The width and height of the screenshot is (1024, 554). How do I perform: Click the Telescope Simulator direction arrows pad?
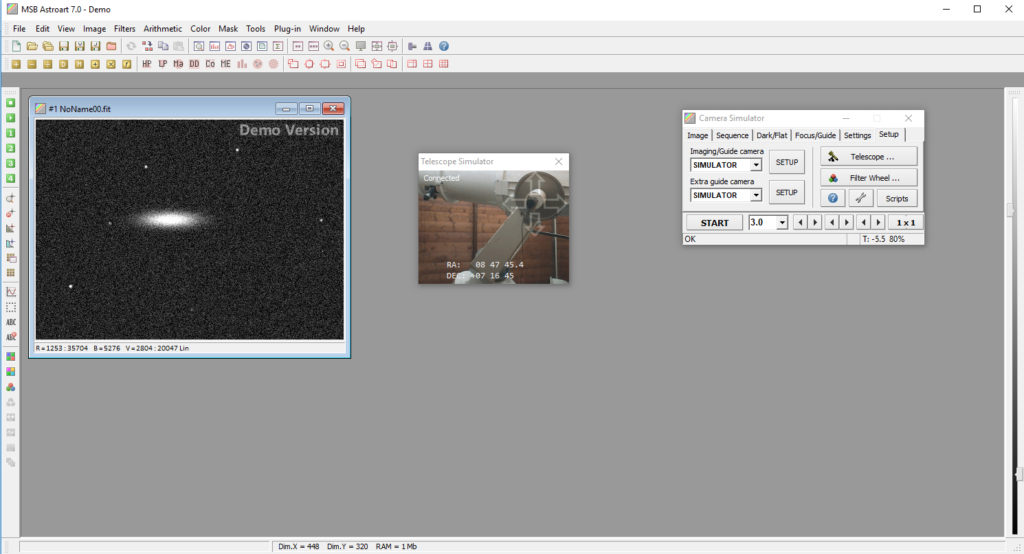536,203
